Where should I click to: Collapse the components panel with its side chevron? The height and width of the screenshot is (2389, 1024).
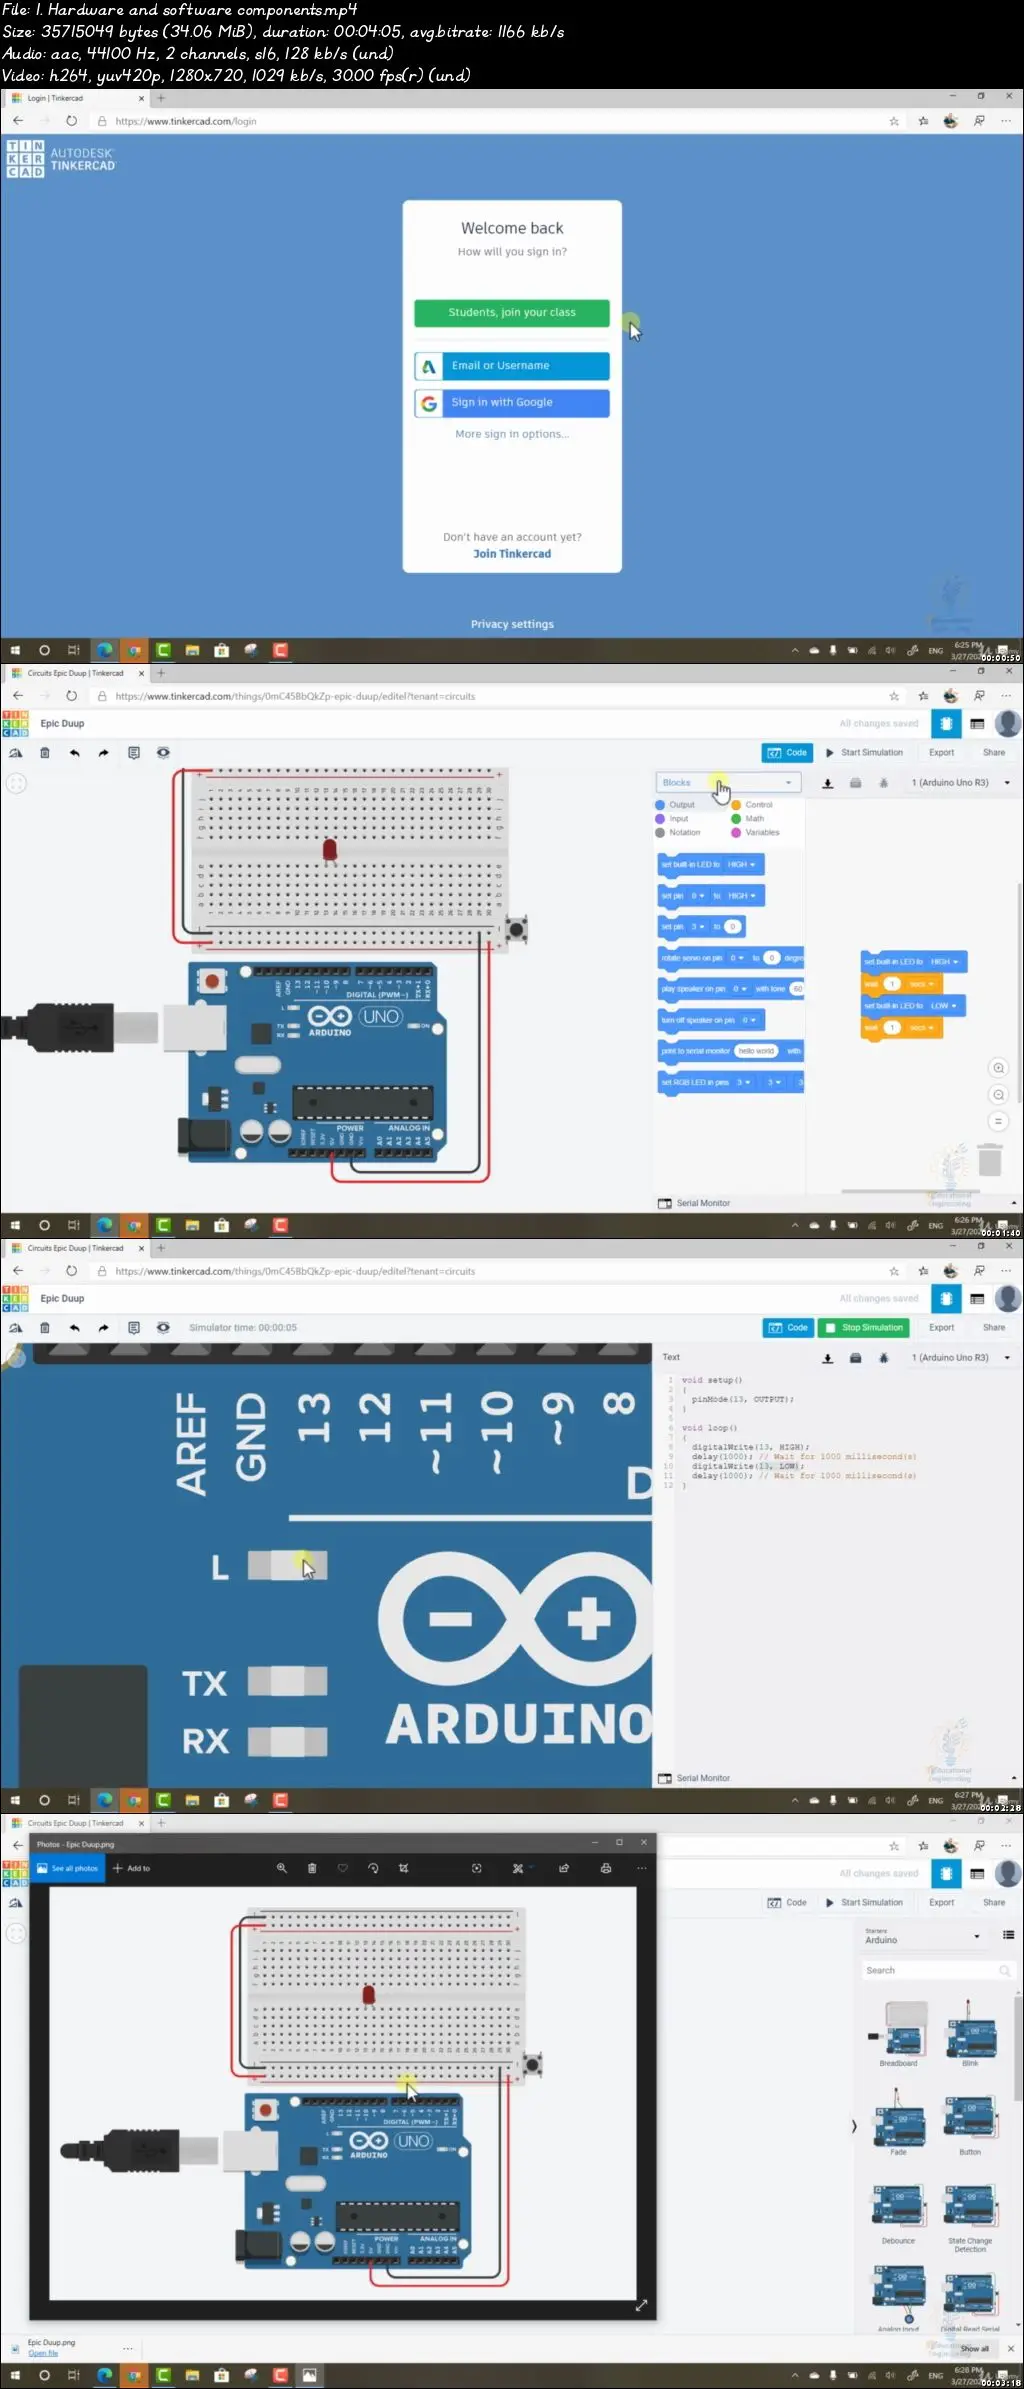[853, 2126]
